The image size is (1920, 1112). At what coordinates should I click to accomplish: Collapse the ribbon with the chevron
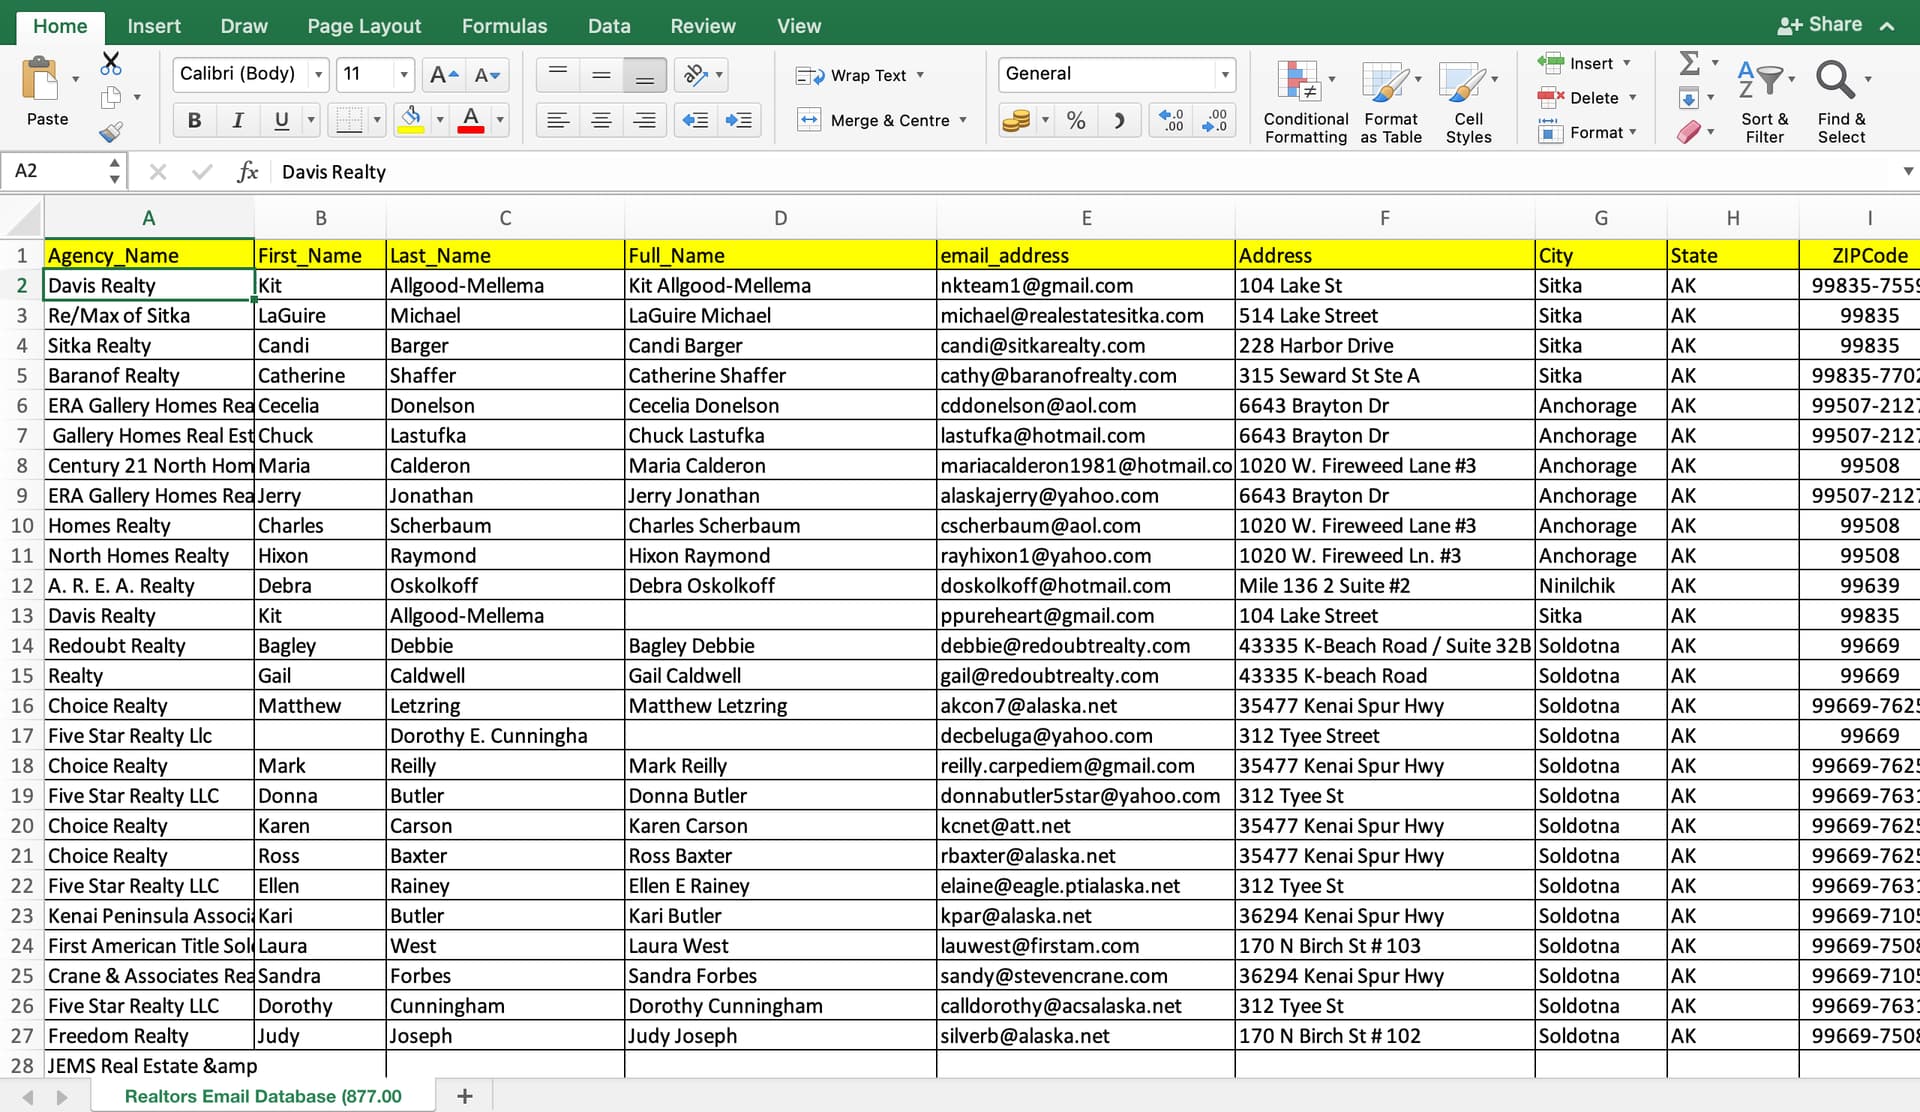[x=1887, y=26]
